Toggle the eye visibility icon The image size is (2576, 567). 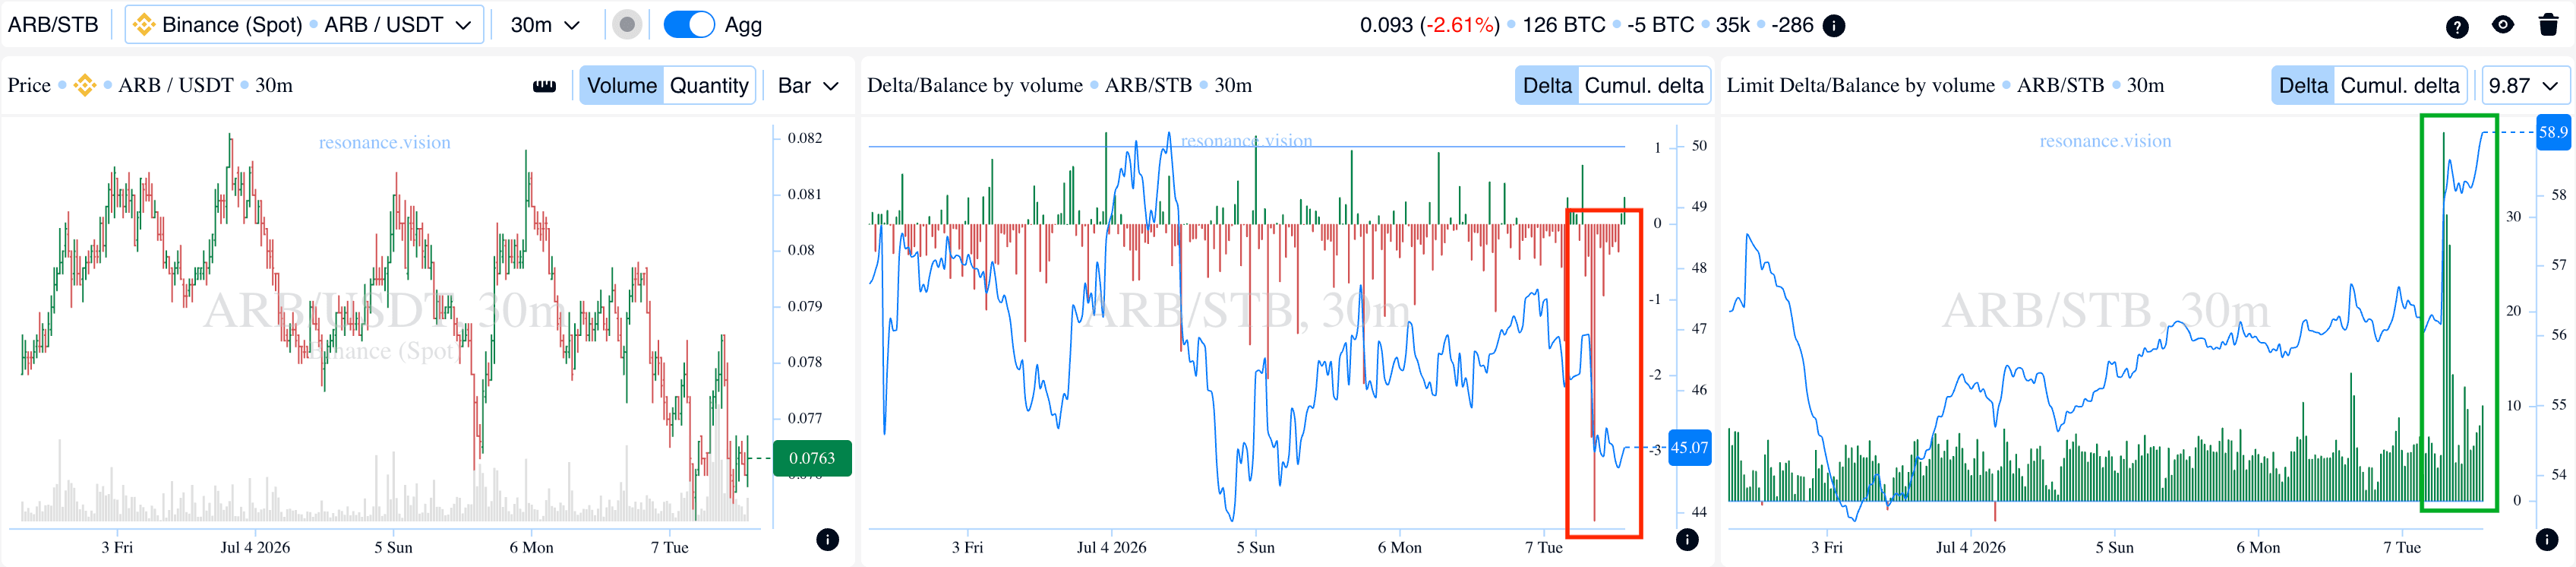tap(2503, 25)
